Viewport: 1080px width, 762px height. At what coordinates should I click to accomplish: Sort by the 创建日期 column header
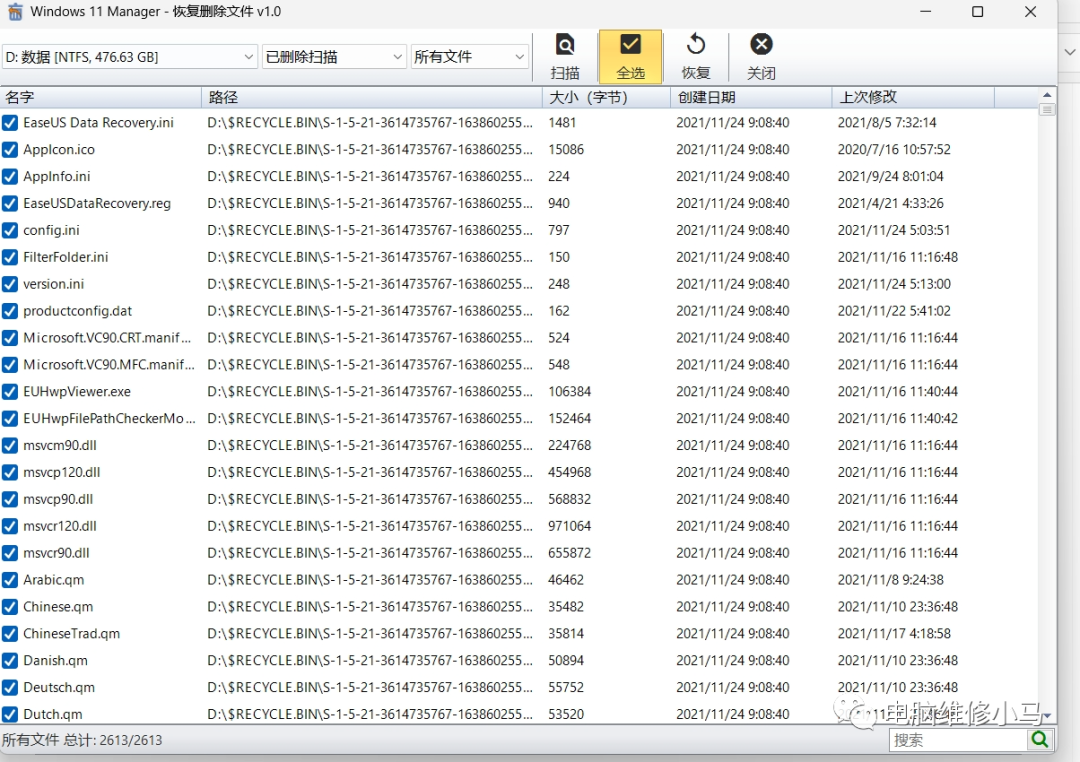pyautogui.click(x=751, y=97)
